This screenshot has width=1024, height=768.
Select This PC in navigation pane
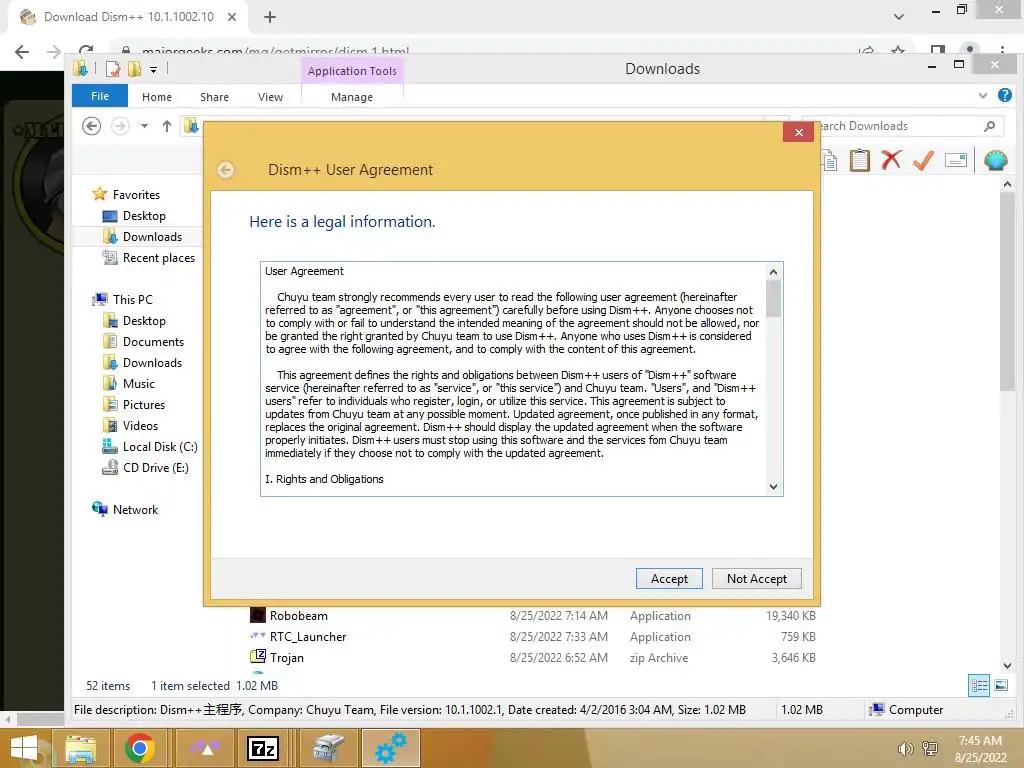tap(123, 300)
